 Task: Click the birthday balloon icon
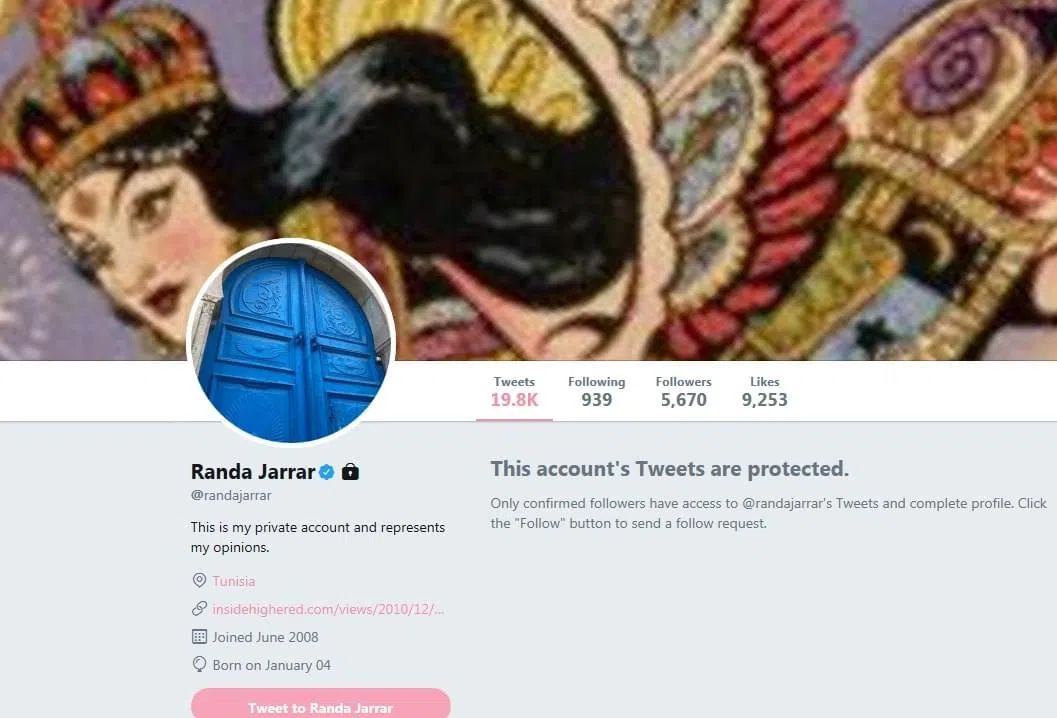[x=199, y=665]
